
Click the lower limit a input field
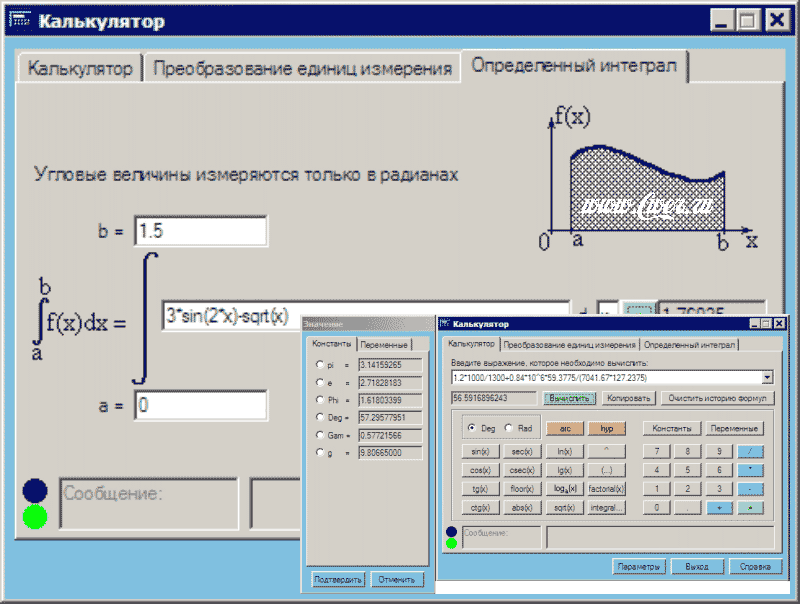point(201,405)
